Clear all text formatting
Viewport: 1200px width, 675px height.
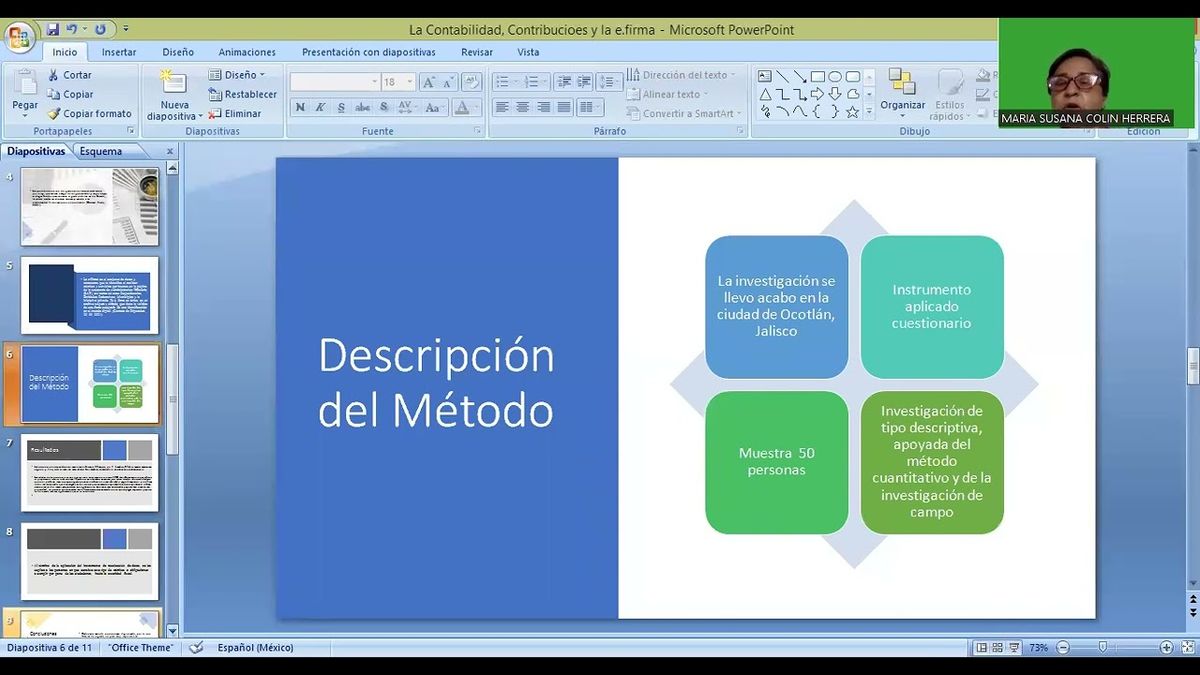[x=472, y=82]
